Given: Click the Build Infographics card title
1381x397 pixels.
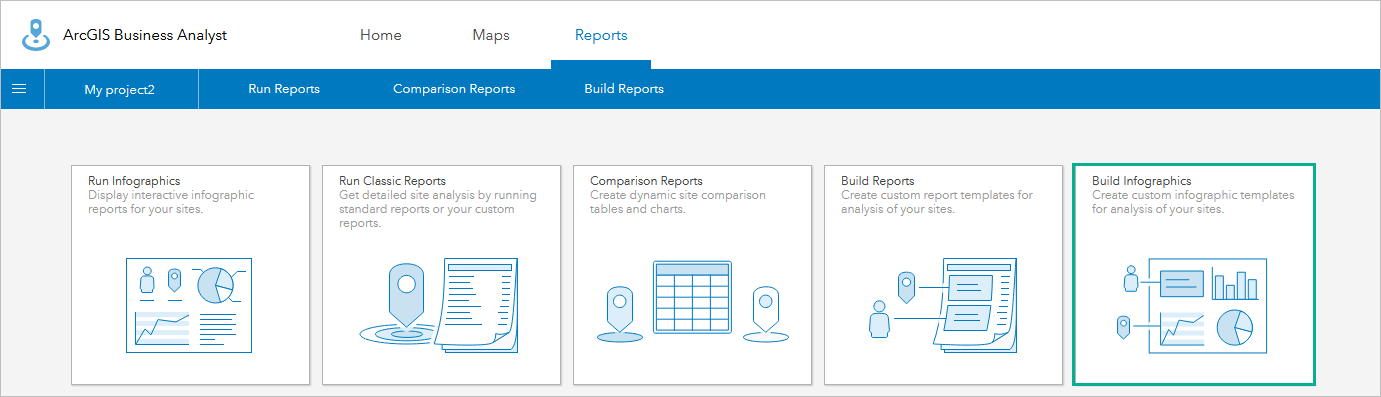Looking at the screenshot, I should [x=1142, y=181].
